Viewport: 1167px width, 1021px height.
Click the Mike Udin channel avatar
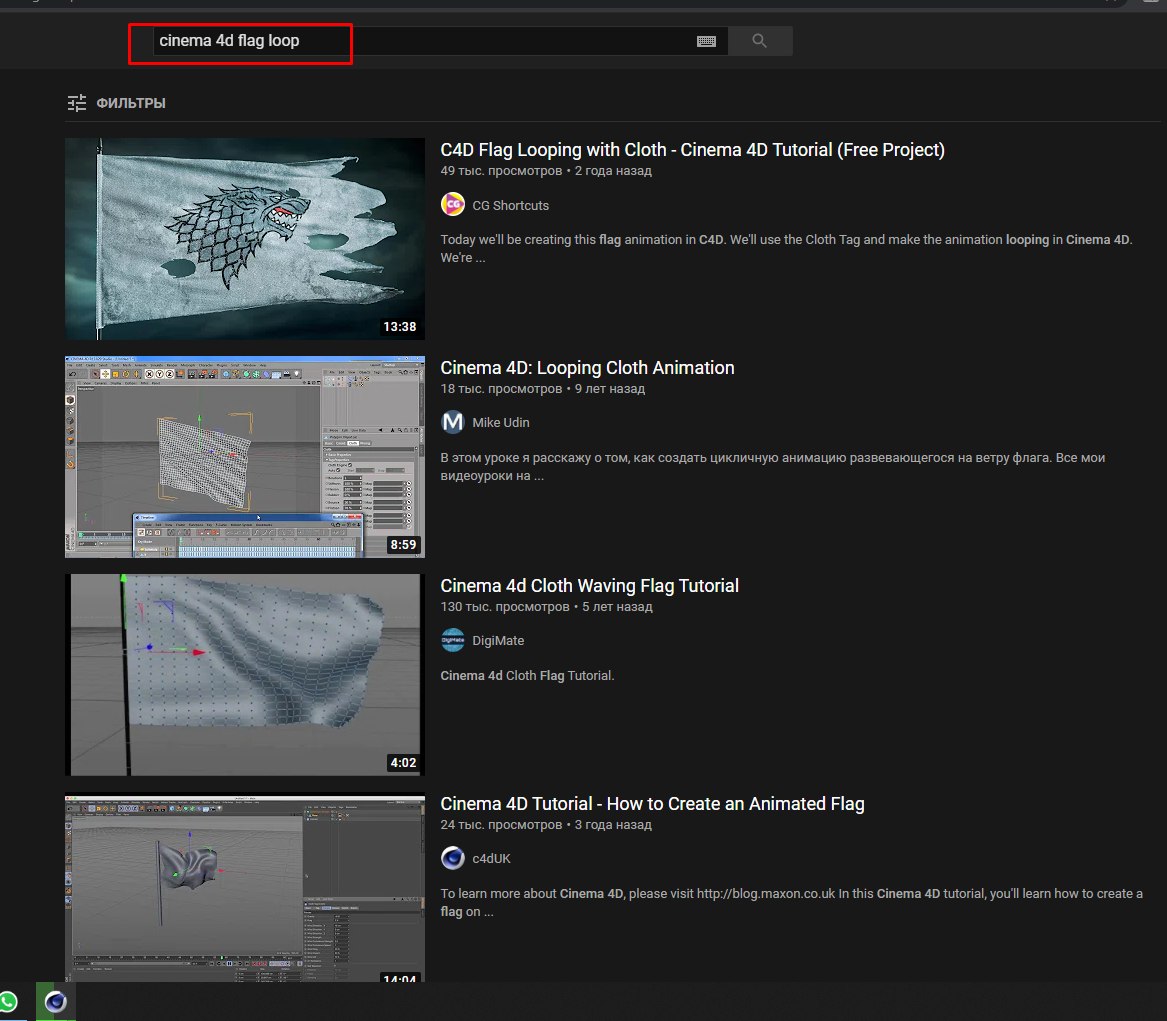[x=453, y=422]
